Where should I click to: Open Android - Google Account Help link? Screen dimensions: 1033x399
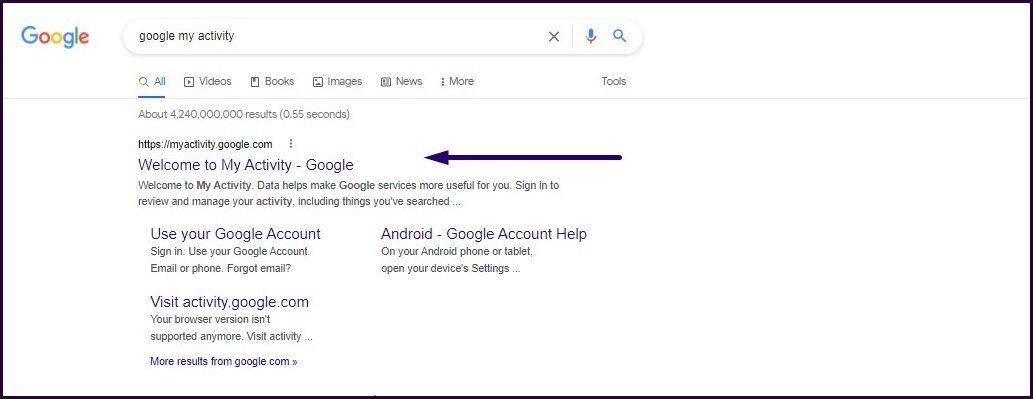(484, 234)
